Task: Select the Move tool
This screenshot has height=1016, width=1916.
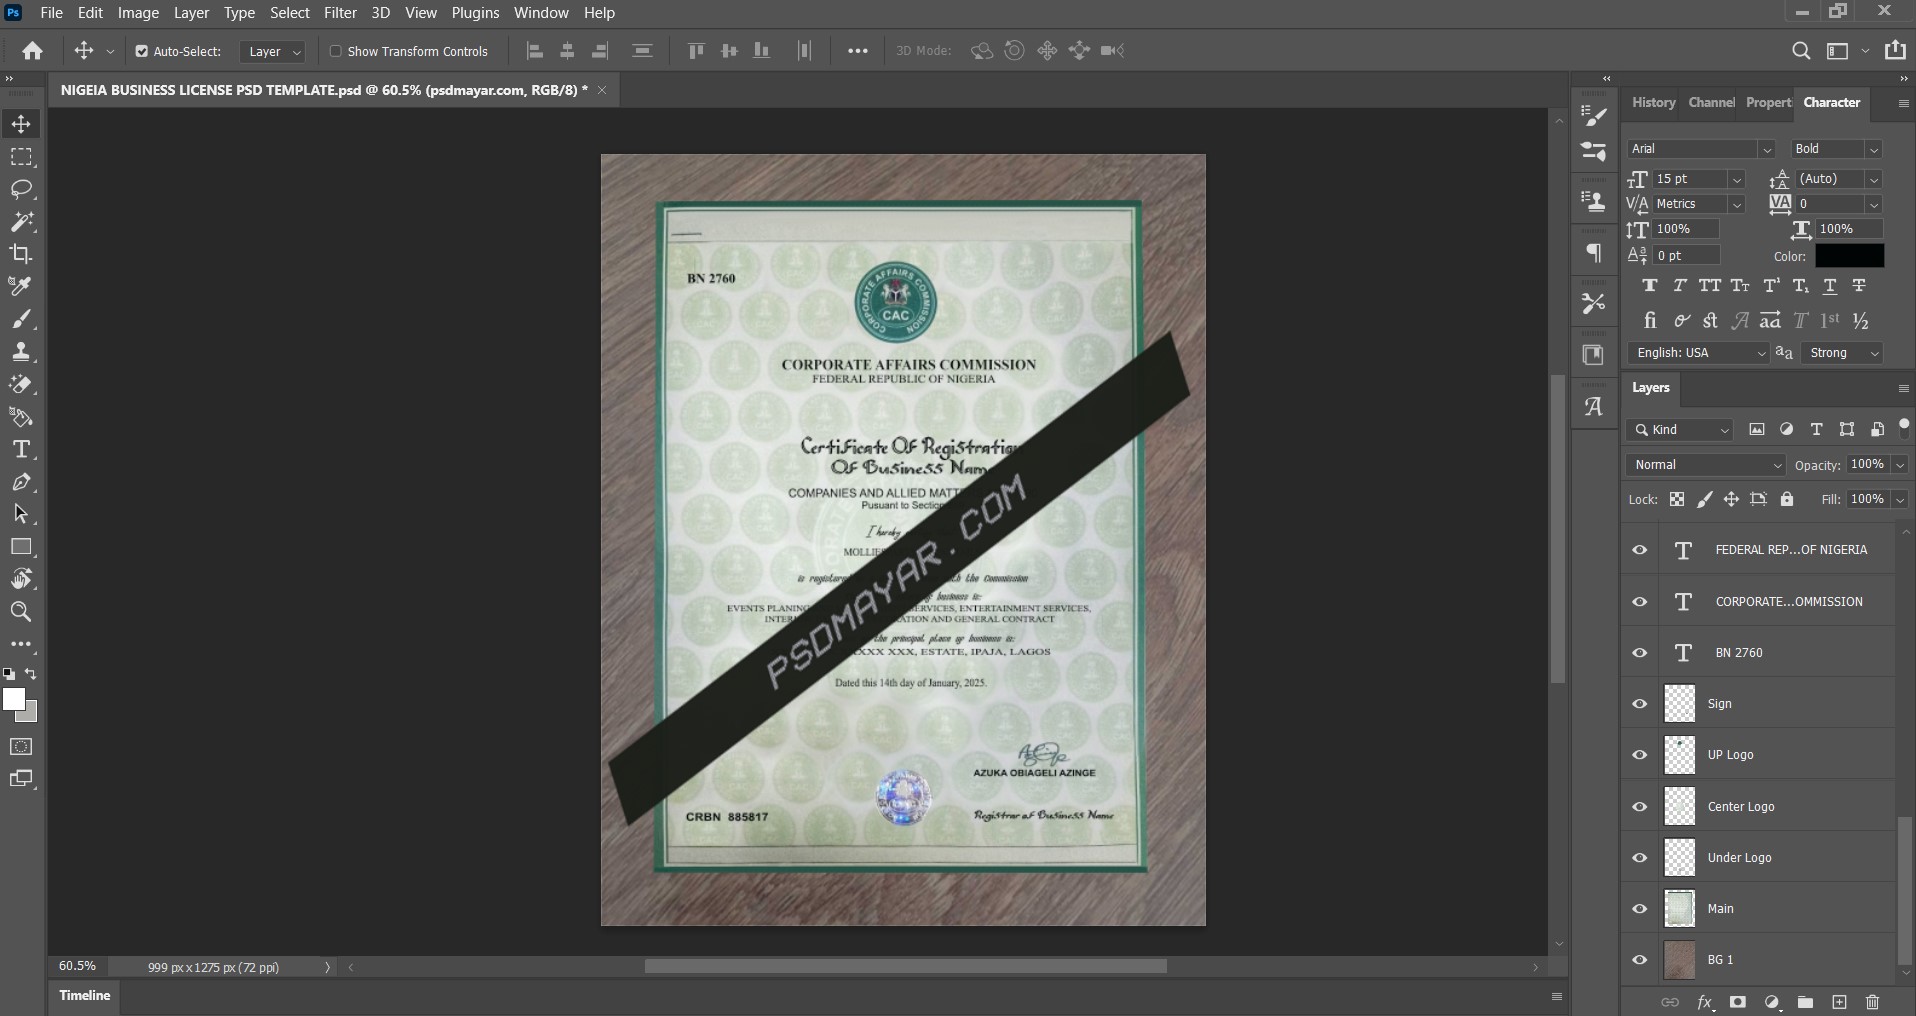Action: click(21, 124)
